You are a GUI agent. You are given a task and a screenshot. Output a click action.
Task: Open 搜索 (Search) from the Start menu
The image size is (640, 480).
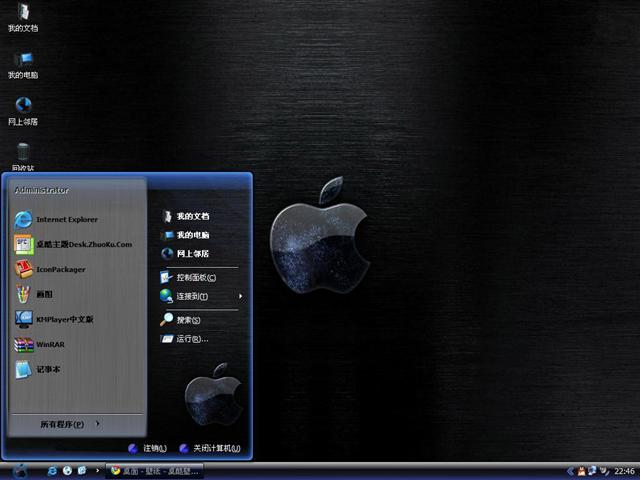coord(188,320)
